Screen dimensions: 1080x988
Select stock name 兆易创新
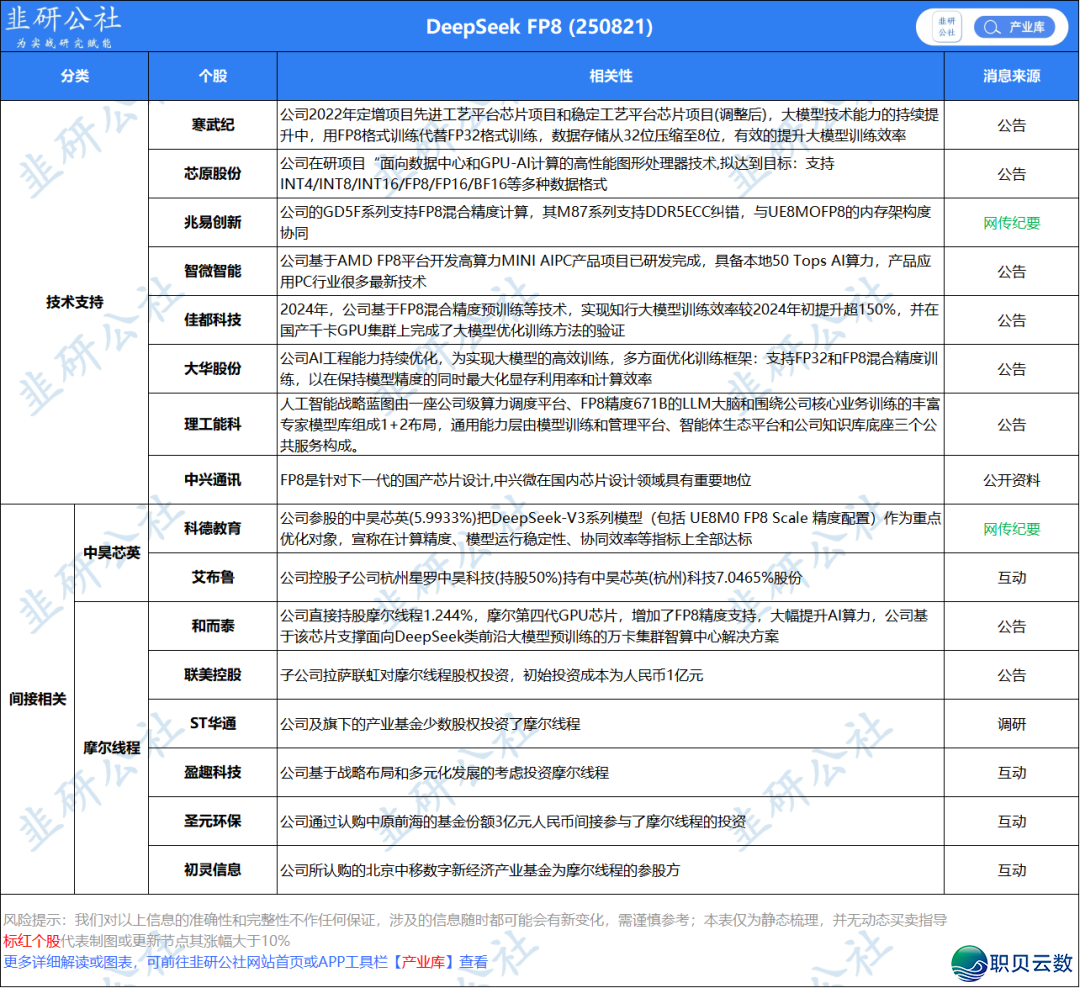click(x=213, y=223)
